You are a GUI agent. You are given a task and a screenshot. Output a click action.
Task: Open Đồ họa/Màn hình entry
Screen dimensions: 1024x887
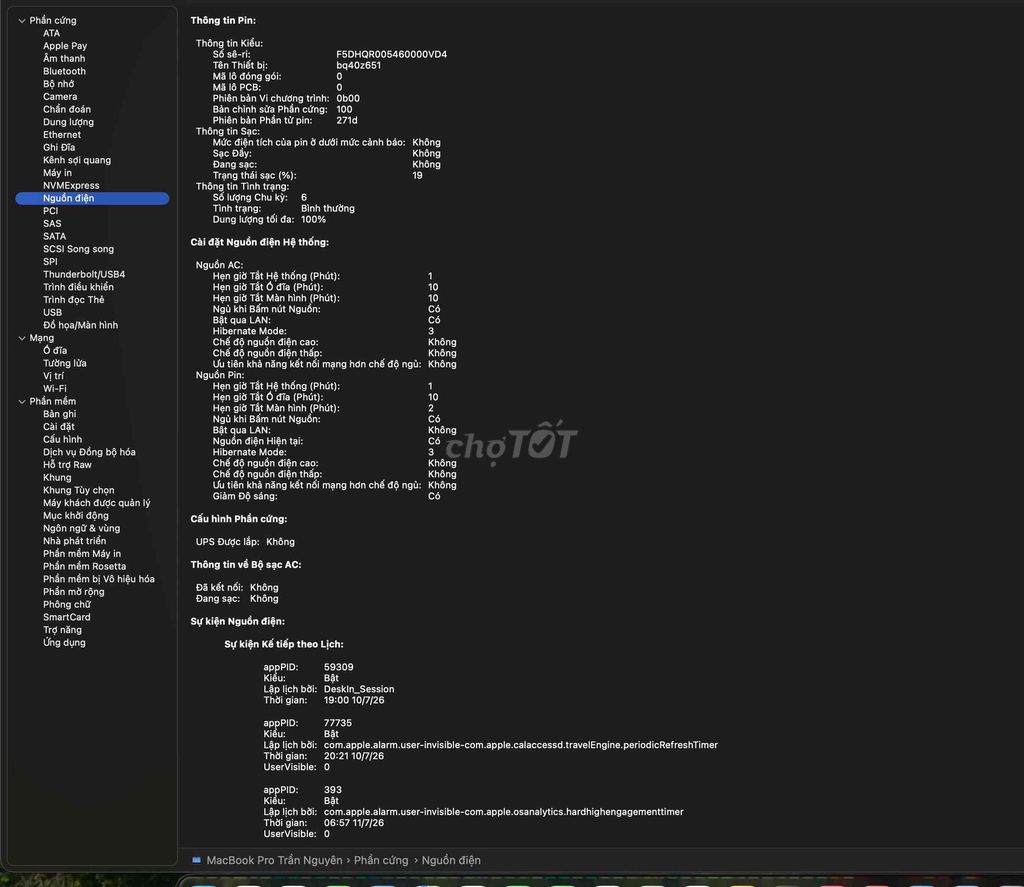pyautogui.click(x=80, y=325)
